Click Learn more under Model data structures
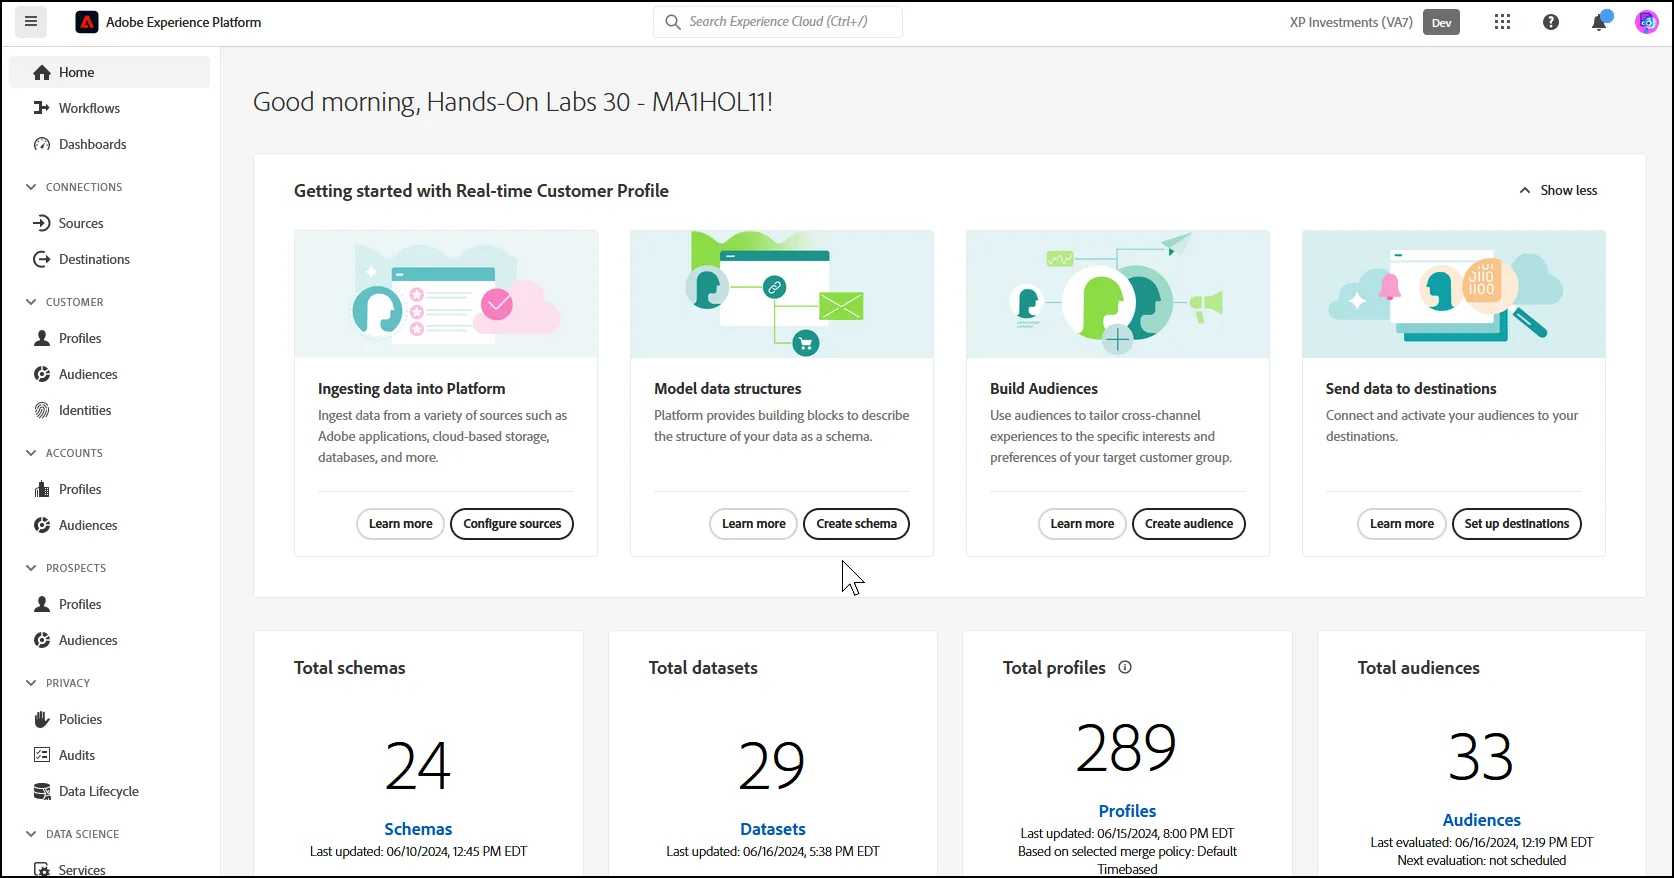Screen dimensions: 1674x878 click(753, 524)
